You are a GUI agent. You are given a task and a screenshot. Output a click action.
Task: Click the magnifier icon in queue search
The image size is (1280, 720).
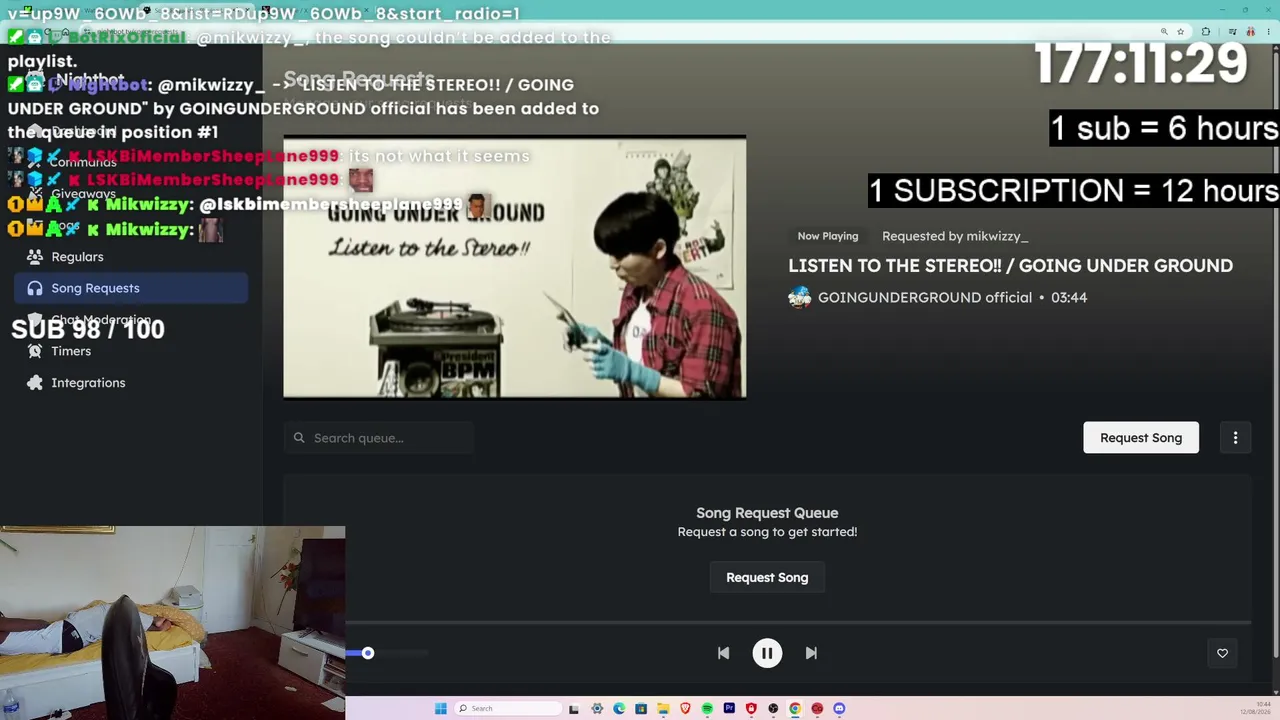299,438
